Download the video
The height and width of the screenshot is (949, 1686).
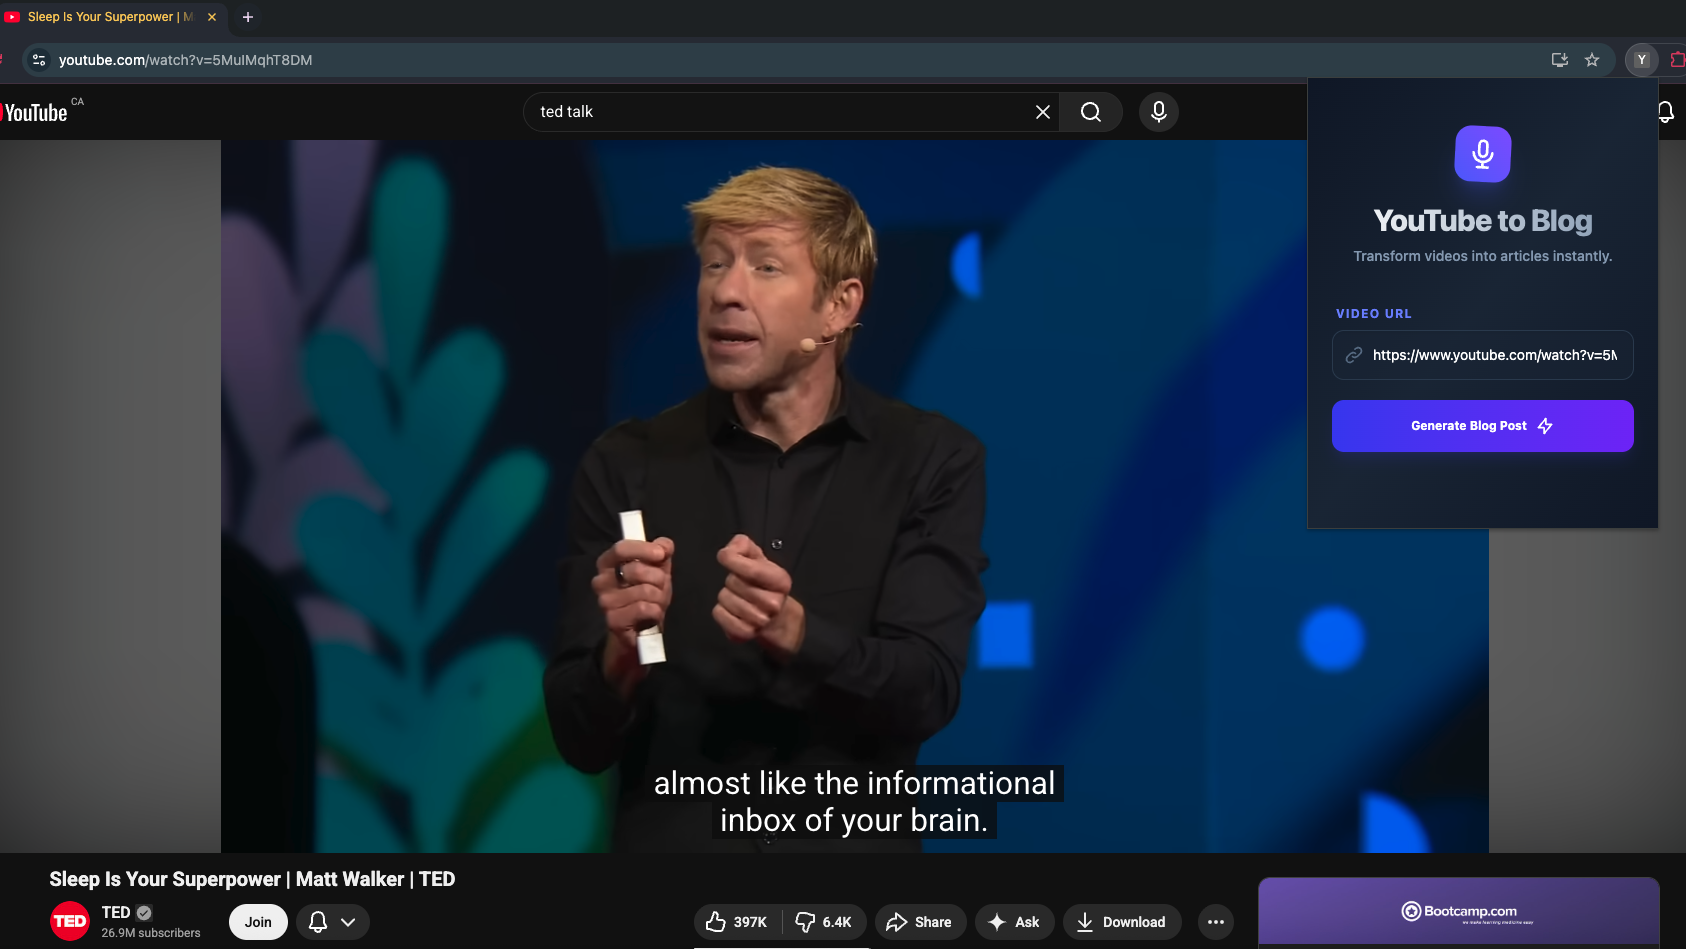[1121, 922]
